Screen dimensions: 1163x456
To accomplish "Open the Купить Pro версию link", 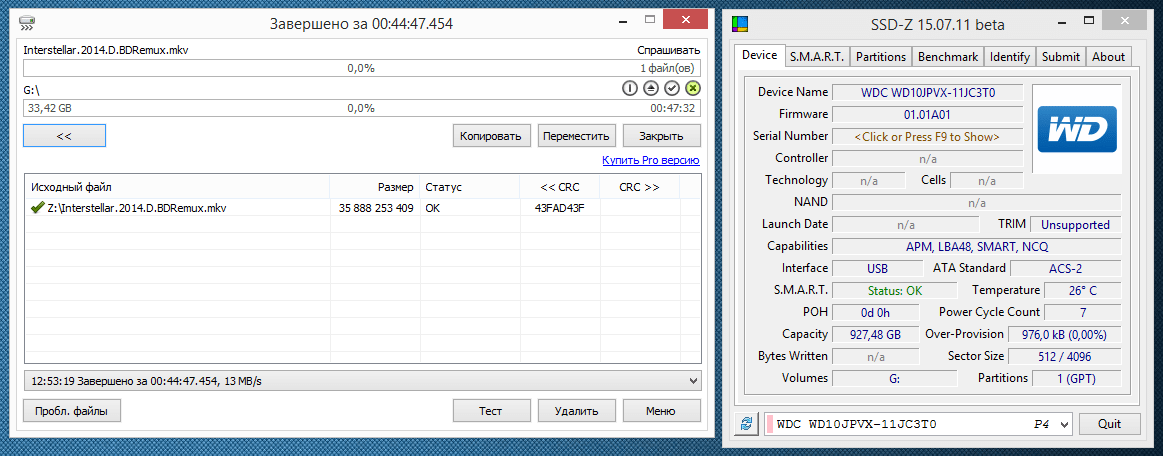I will [x=650, y=160].
